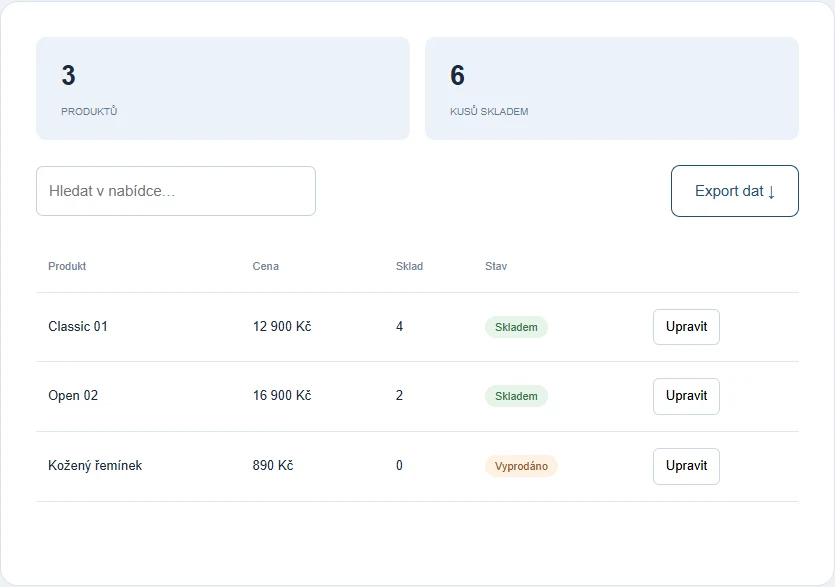Viewport: 835px width, 587px height.
Task: Click stock value 4 for Classic 01
Action: pos(399,326)
